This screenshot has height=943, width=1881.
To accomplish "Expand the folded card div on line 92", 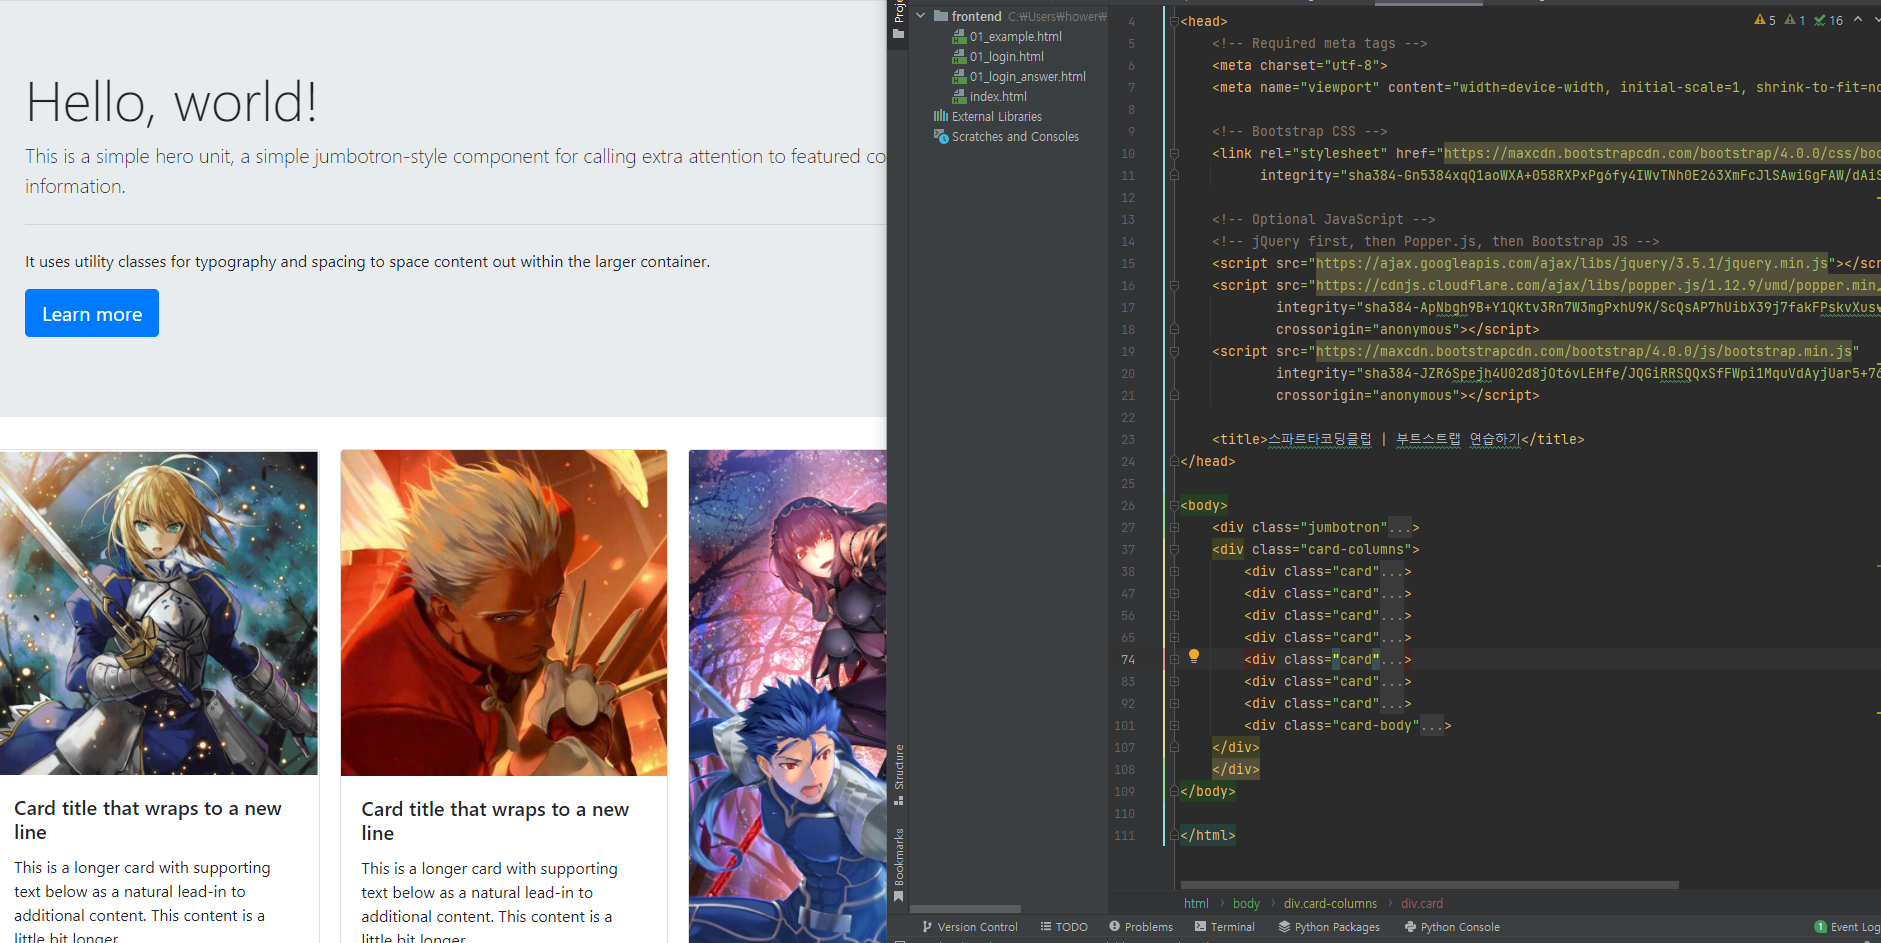I will pyautogui.click(x=1174, y=703).
